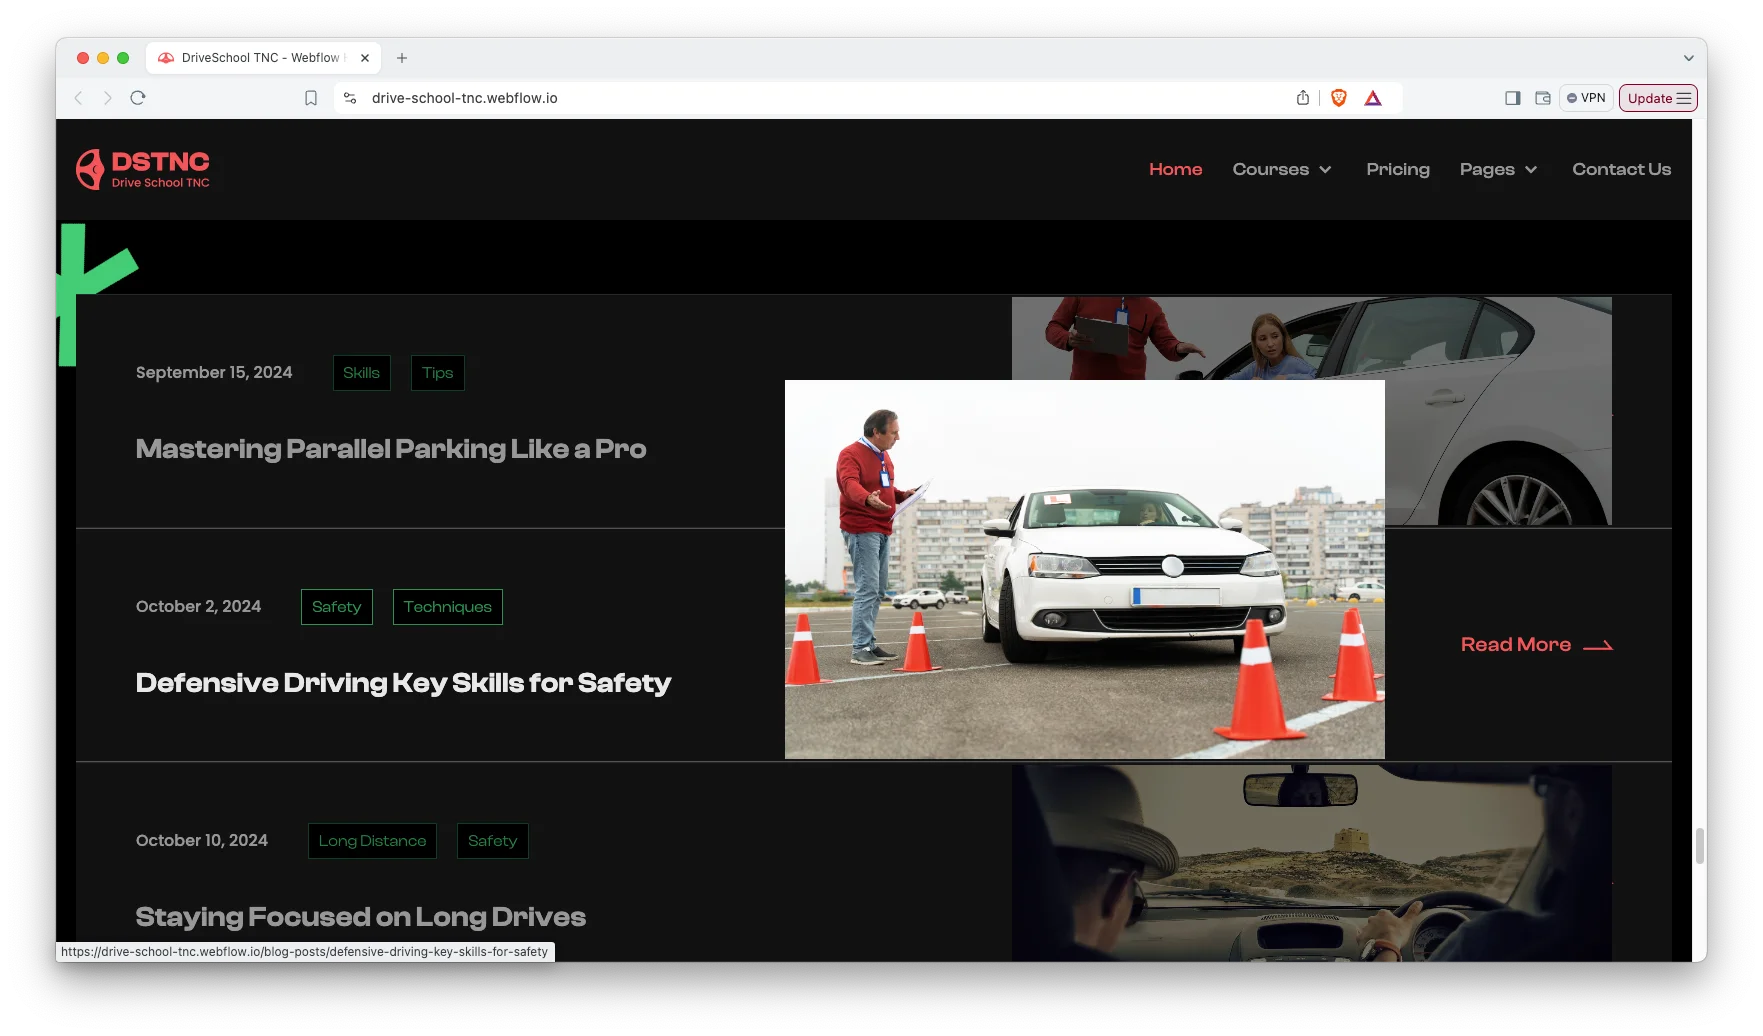Click the Brave Shields lion icon
Image resolution: width=1763 pixels, height=1036 pixels.
point(1339,98)
